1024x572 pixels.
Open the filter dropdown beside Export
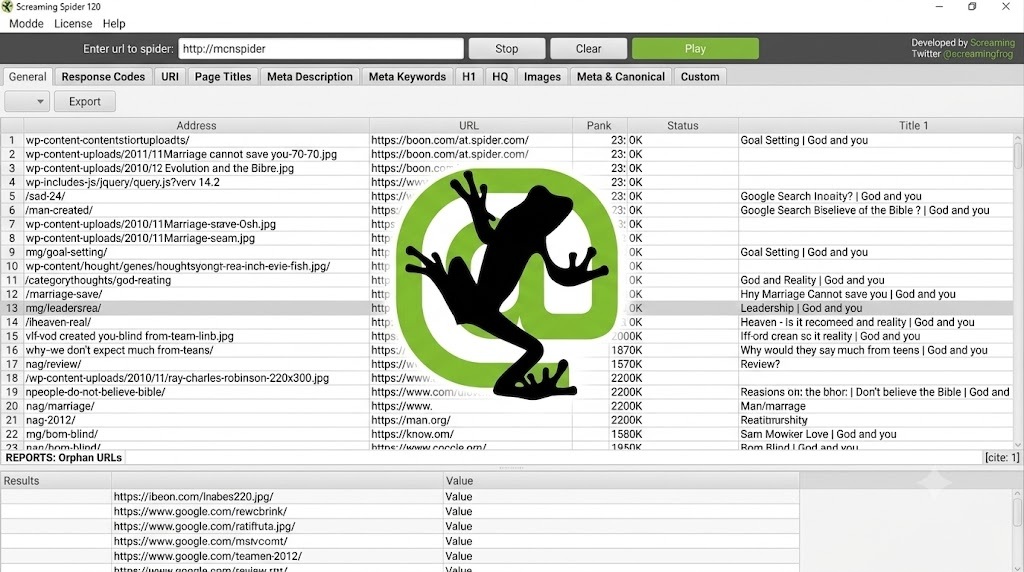pos(27,101)
